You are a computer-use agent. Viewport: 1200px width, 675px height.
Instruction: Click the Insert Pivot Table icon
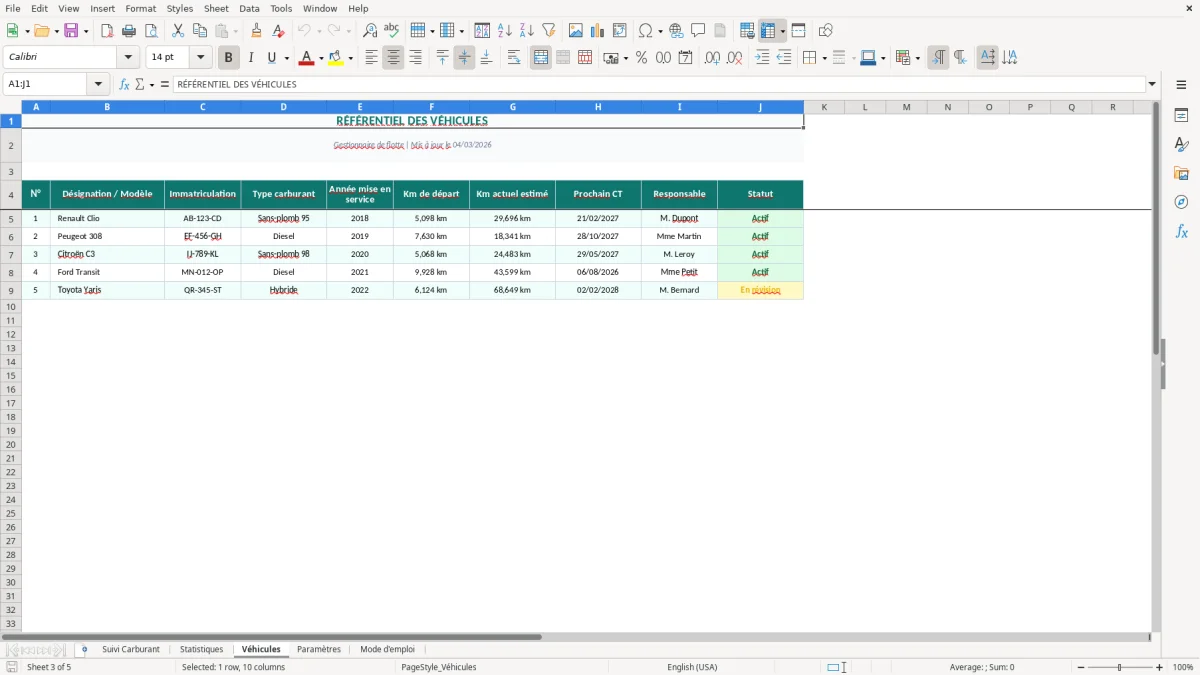pos(620,30)
